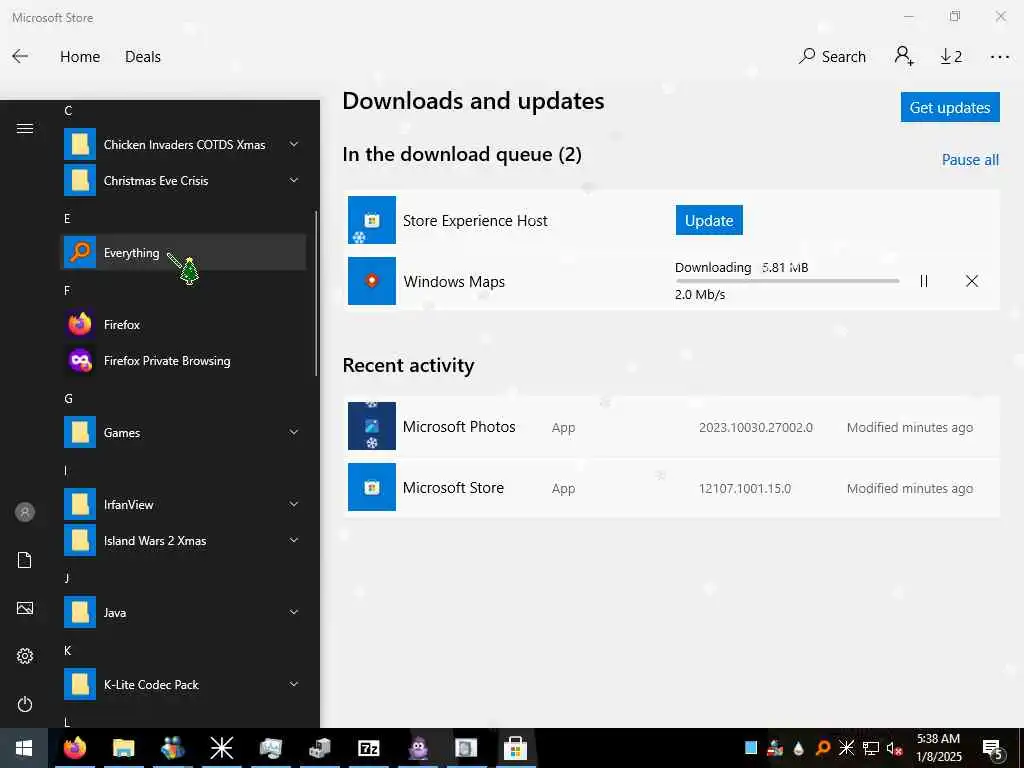
Task: Open Microsoft Store recent activity entry name
Action: pyautogui.click(x=453, y=488)
